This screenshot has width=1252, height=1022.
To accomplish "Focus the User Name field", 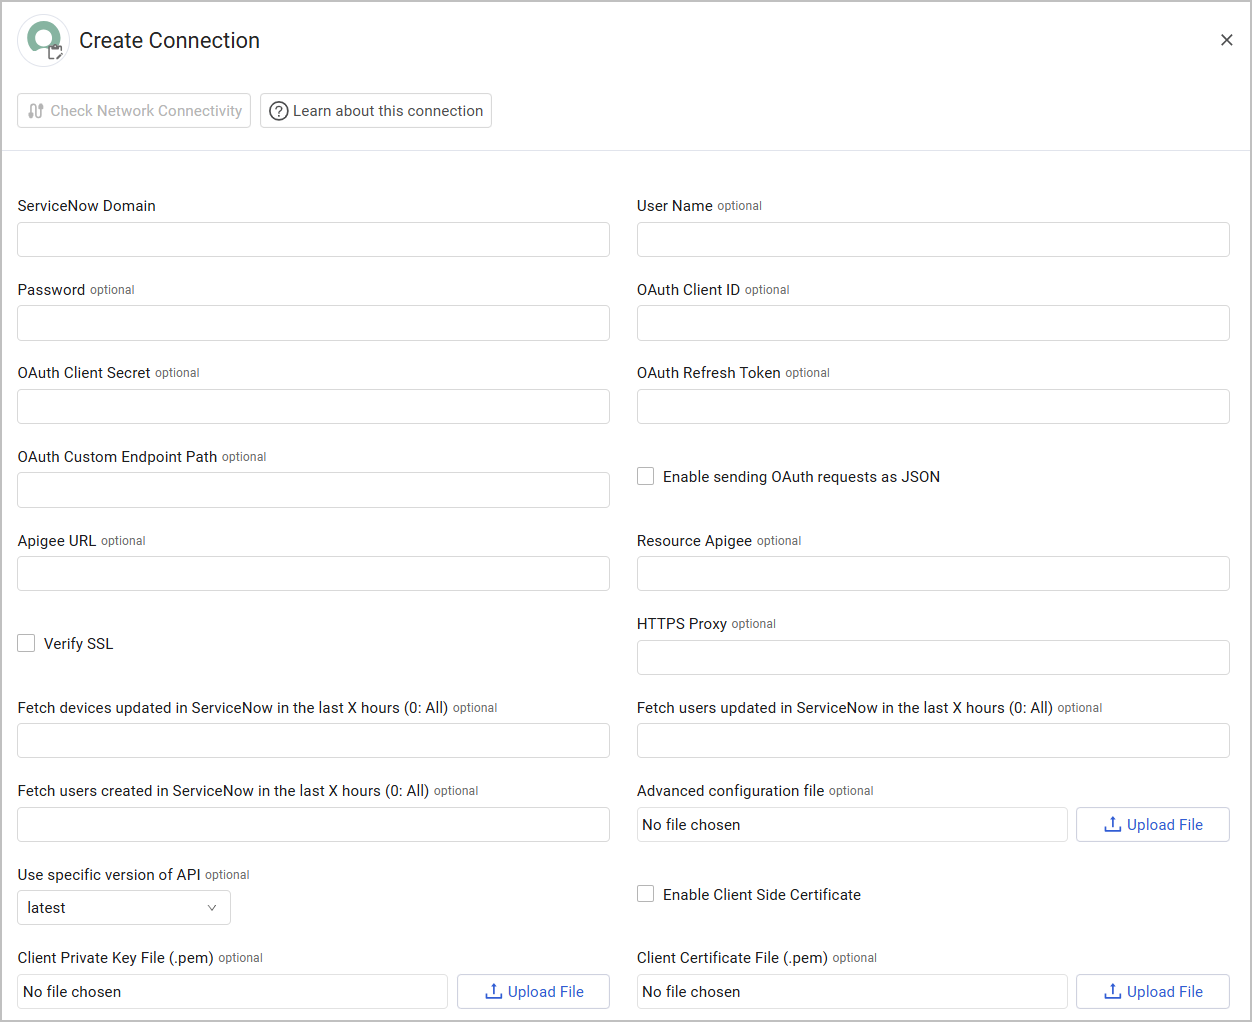I will (x=933, y=240).
